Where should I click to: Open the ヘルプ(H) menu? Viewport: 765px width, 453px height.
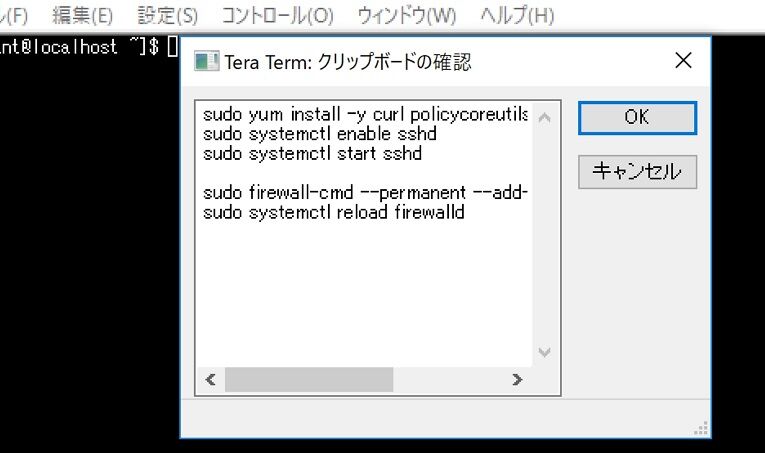point(517,15)
